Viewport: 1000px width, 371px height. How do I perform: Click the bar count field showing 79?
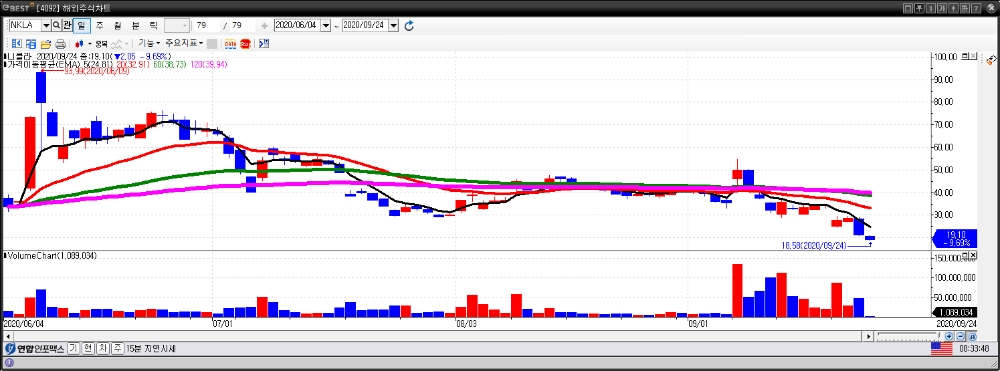[208, 25]
